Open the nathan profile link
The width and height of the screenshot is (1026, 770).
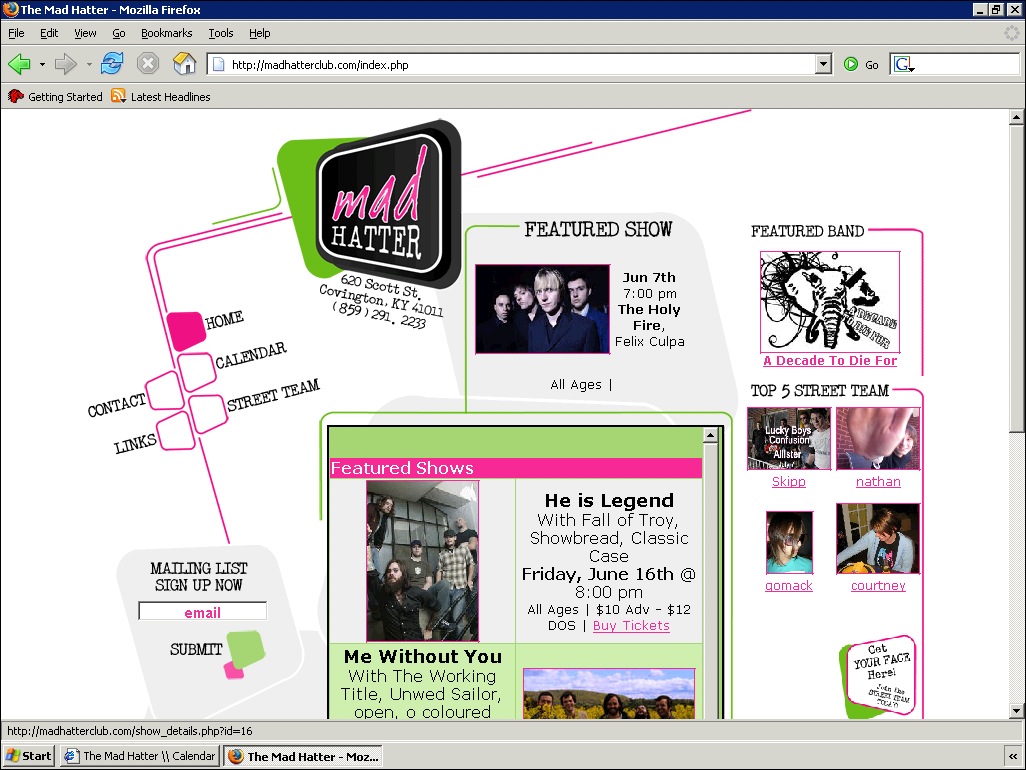click(878, 481)
